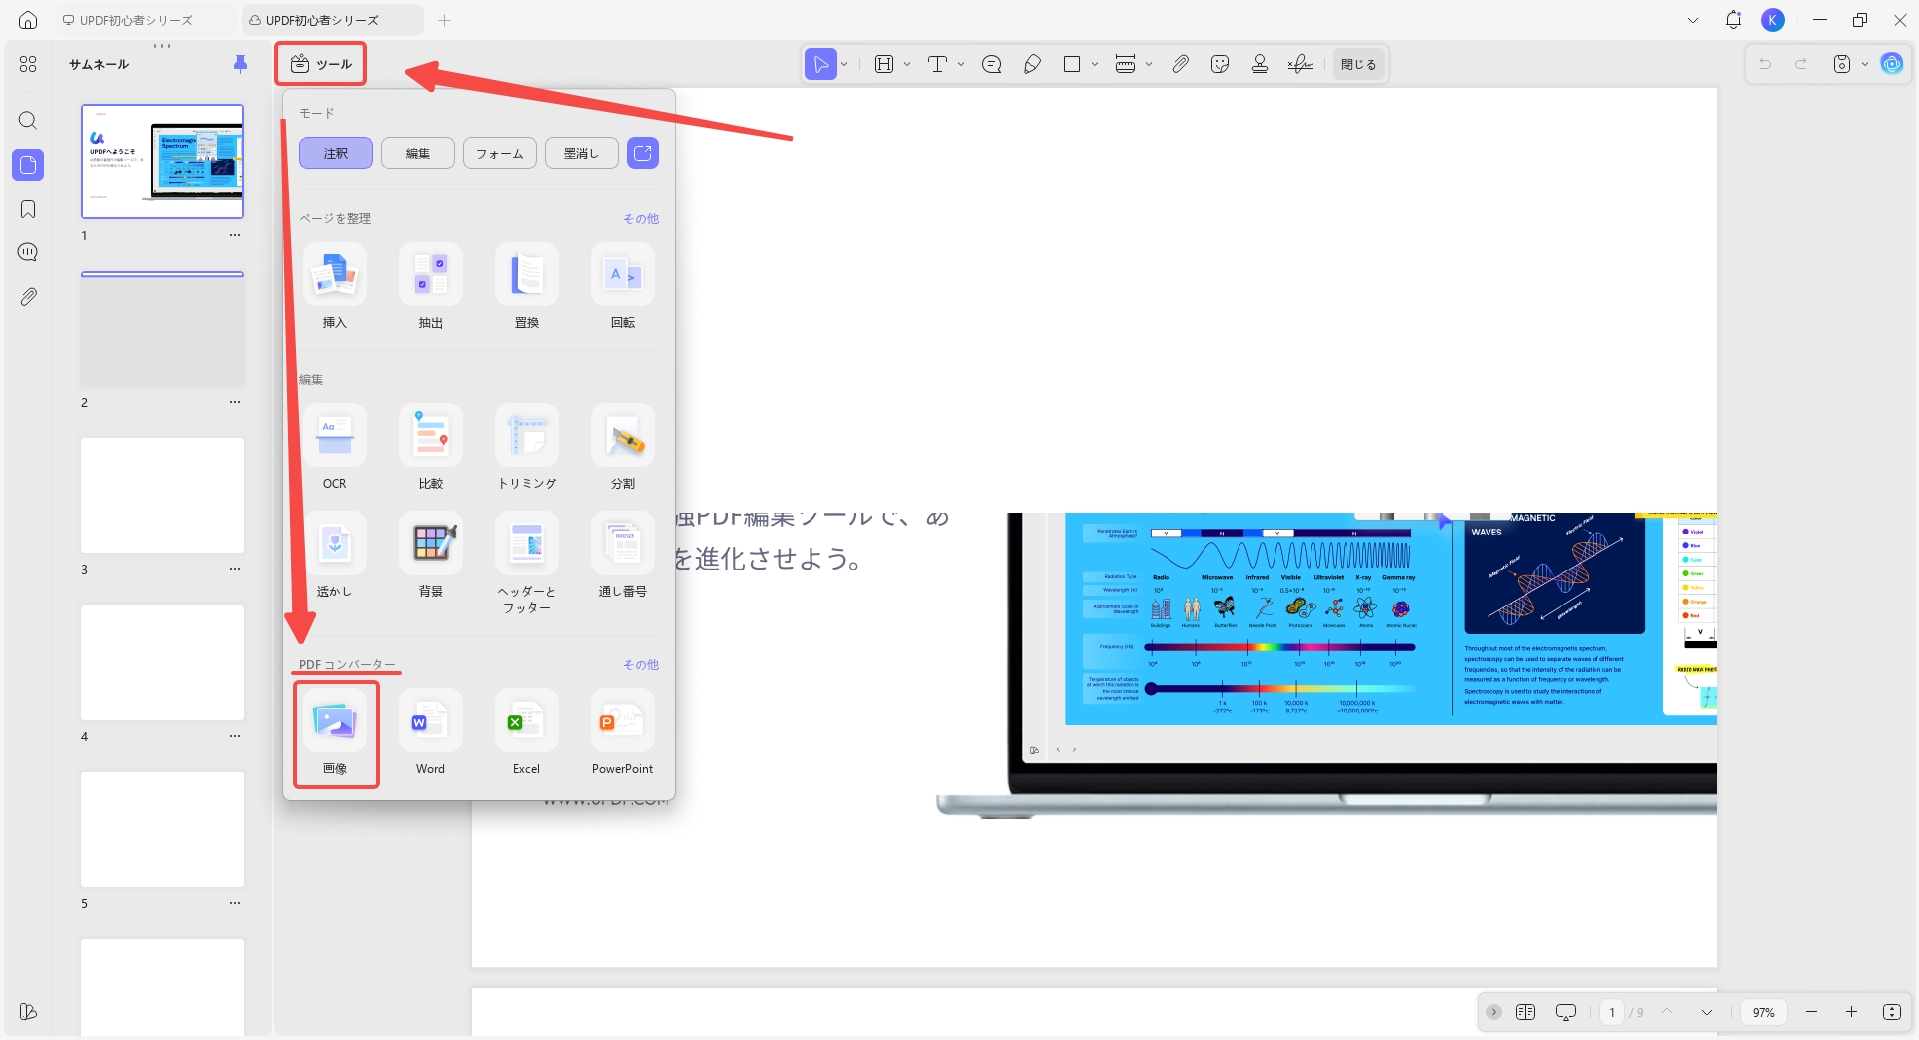Select the measure ruler tool
The width and height of the screenshot is (1919, 1040).
pos(1125,64)
